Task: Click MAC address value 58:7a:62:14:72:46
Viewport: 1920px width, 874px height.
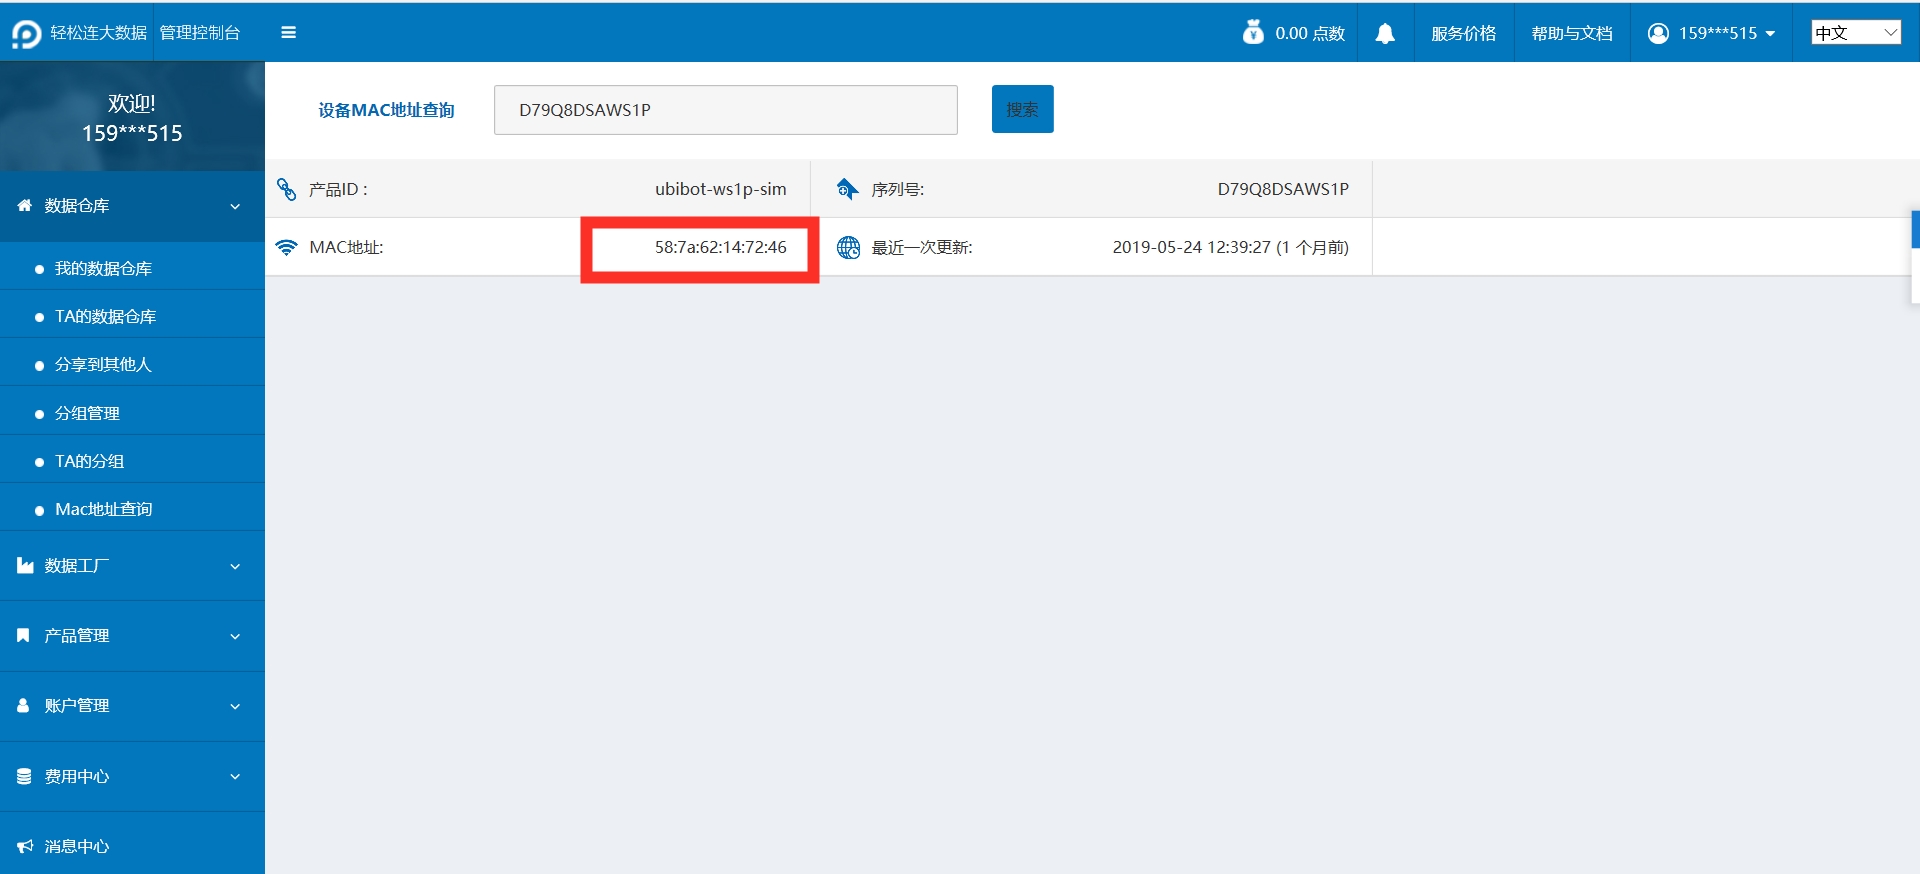Action: click(721, 247)
